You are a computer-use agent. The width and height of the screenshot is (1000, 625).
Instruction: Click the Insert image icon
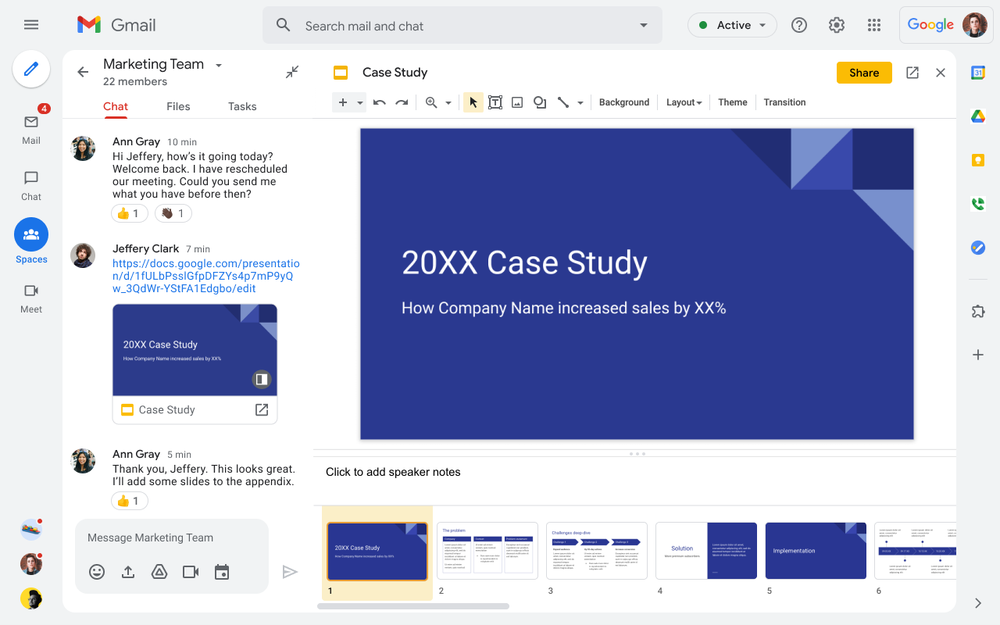517,102
